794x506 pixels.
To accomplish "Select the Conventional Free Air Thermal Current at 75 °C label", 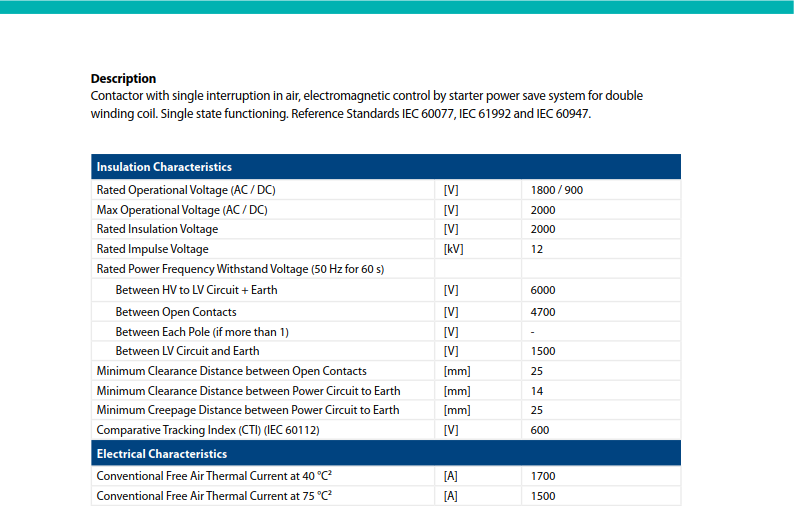I will [x=214, y=495].
